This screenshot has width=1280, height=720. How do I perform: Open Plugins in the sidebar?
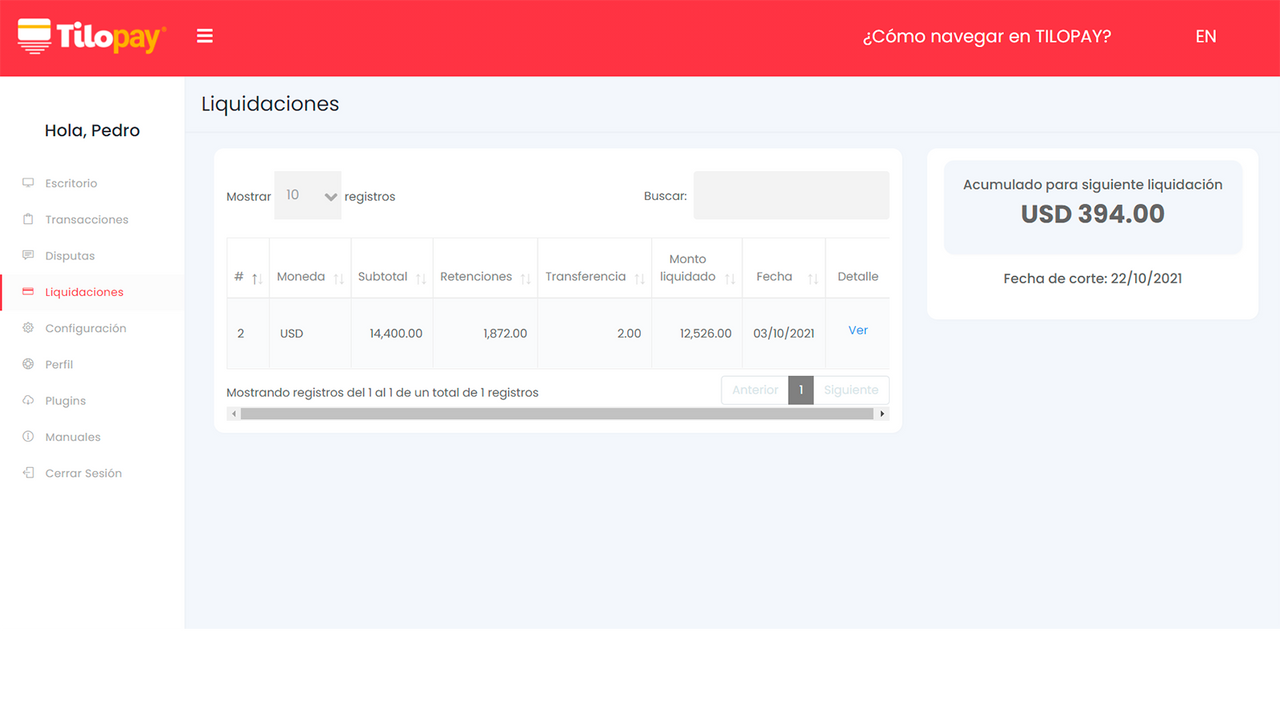(x=66, y=400)
